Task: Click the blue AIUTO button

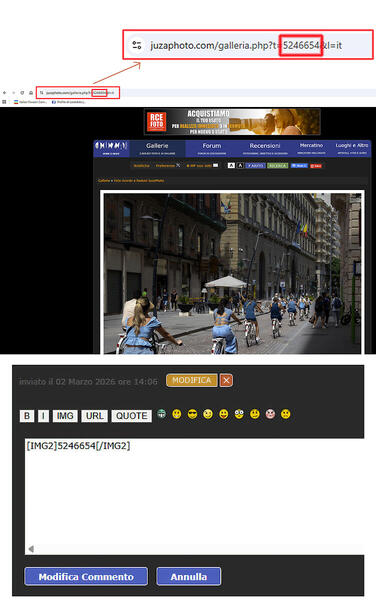Action: coord(256,166)
